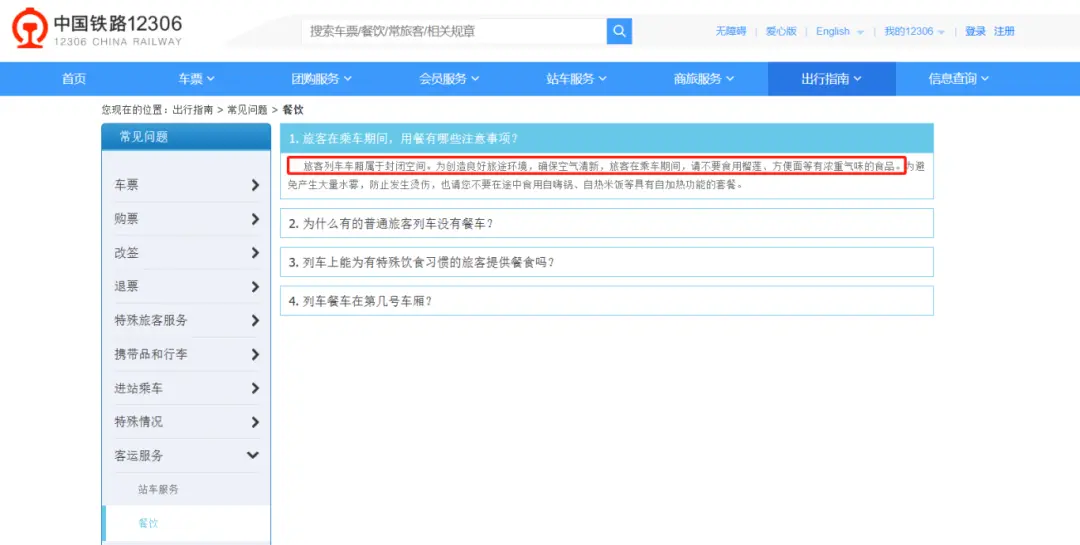The height and width of the screenshot is (545, 1080).
Task: Open the 我的12306 dropdown menu
Action: click(914, 32)
